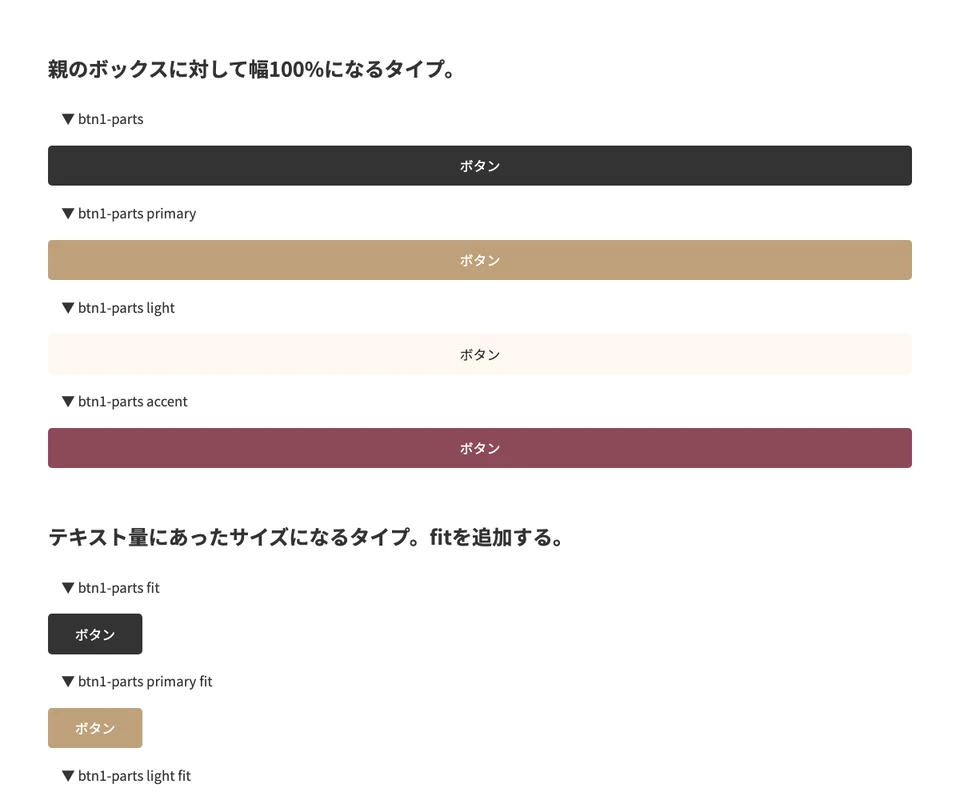This screenshot has width=960, height=800.
Task: Click the "btn1-parts primary" label text
Action: click(x=137, y=213)
